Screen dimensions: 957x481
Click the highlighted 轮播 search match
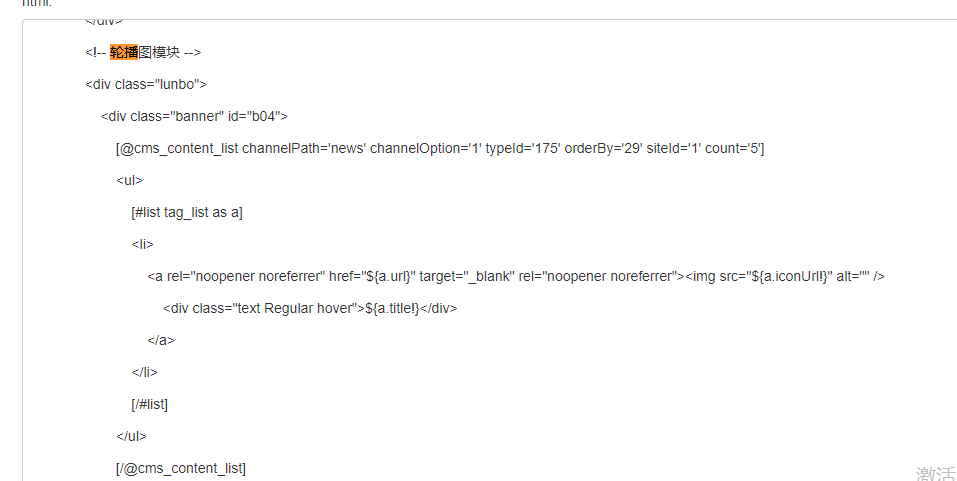pyautogui.click(x=124, y=52)
